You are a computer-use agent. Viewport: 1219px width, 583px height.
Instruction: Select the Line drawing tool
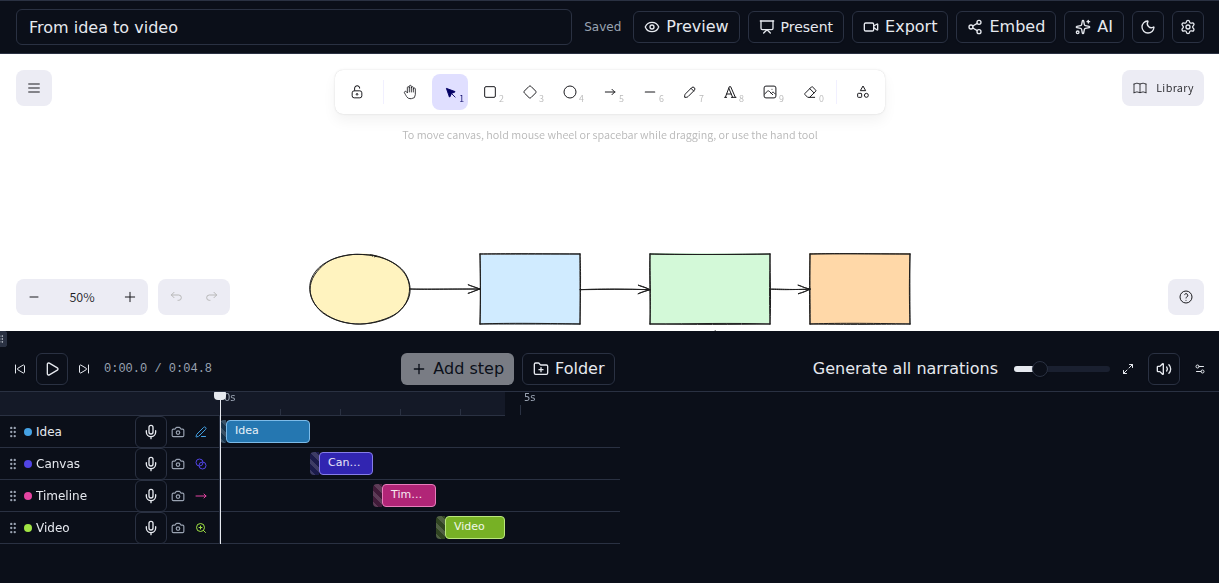click(x=650, y=92)
